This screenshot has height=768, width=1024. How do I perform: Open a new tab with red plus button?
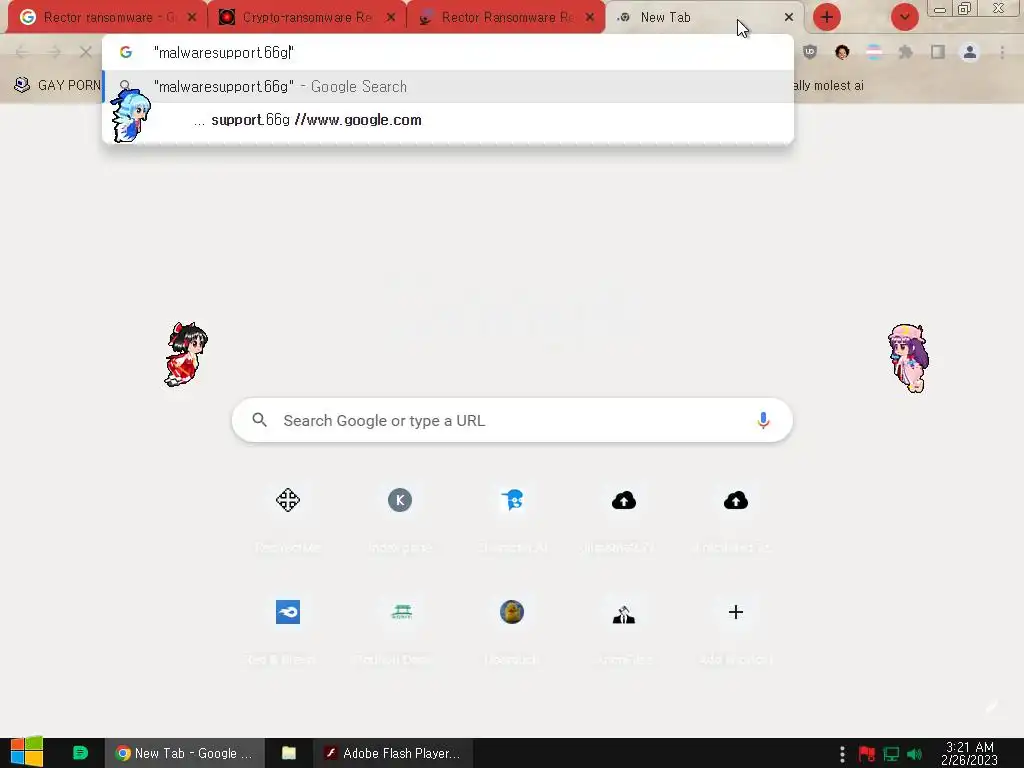(827, 17)
